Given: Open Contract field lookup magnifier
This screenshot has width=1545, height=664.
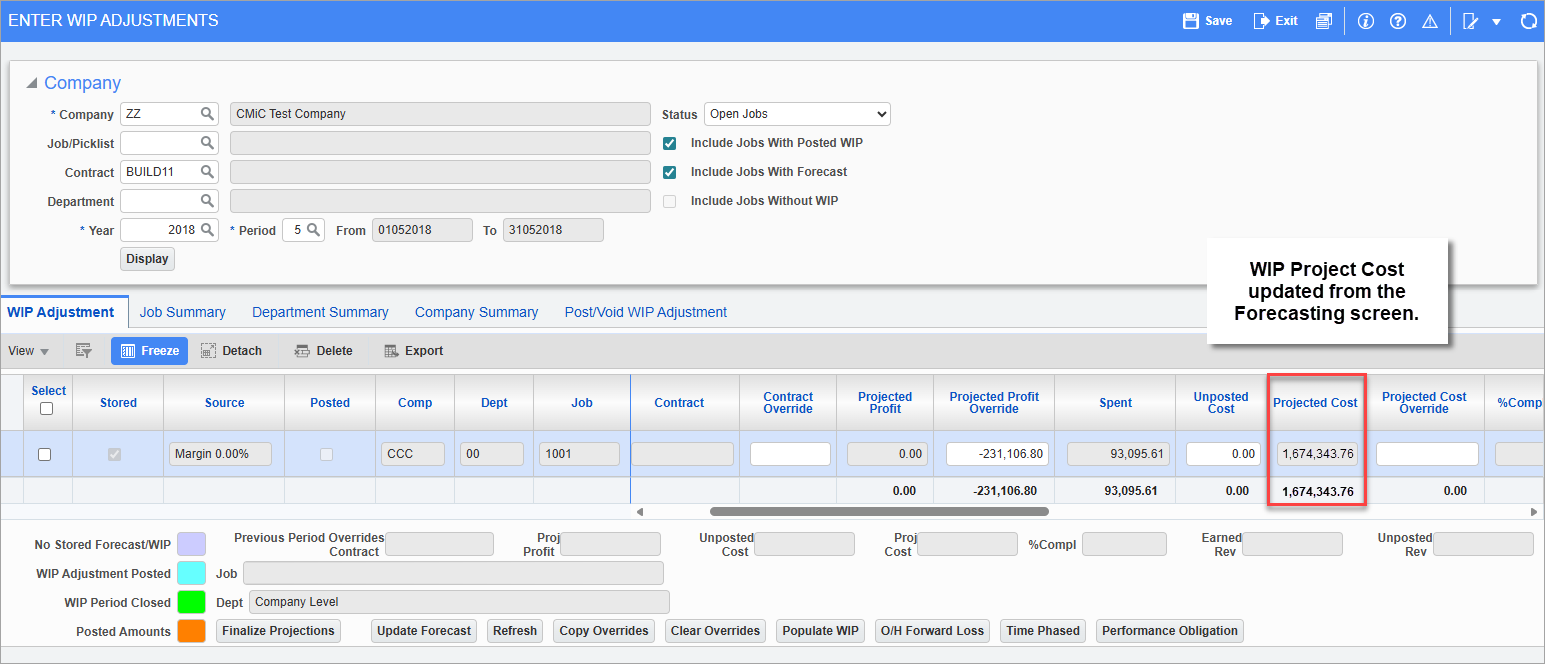Looking at the screenshot, I should pyautogui.click(x=208, y=172).
